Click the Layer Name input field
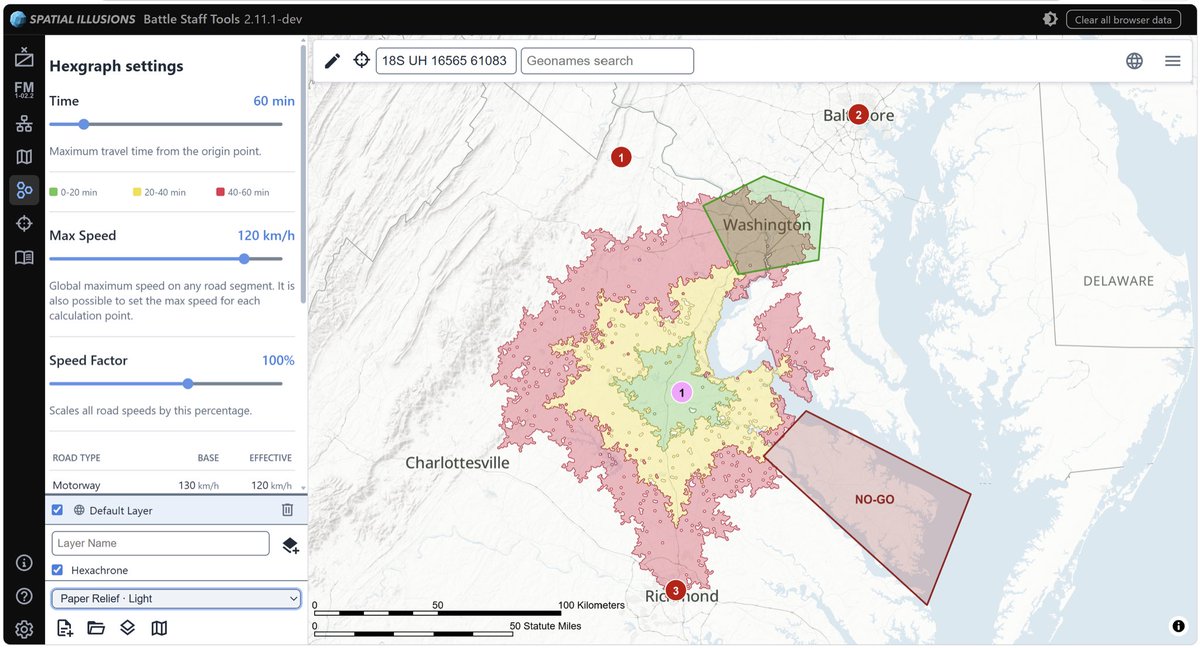The height and width of the screenshot is (648, 1200). tap(161, 543)
